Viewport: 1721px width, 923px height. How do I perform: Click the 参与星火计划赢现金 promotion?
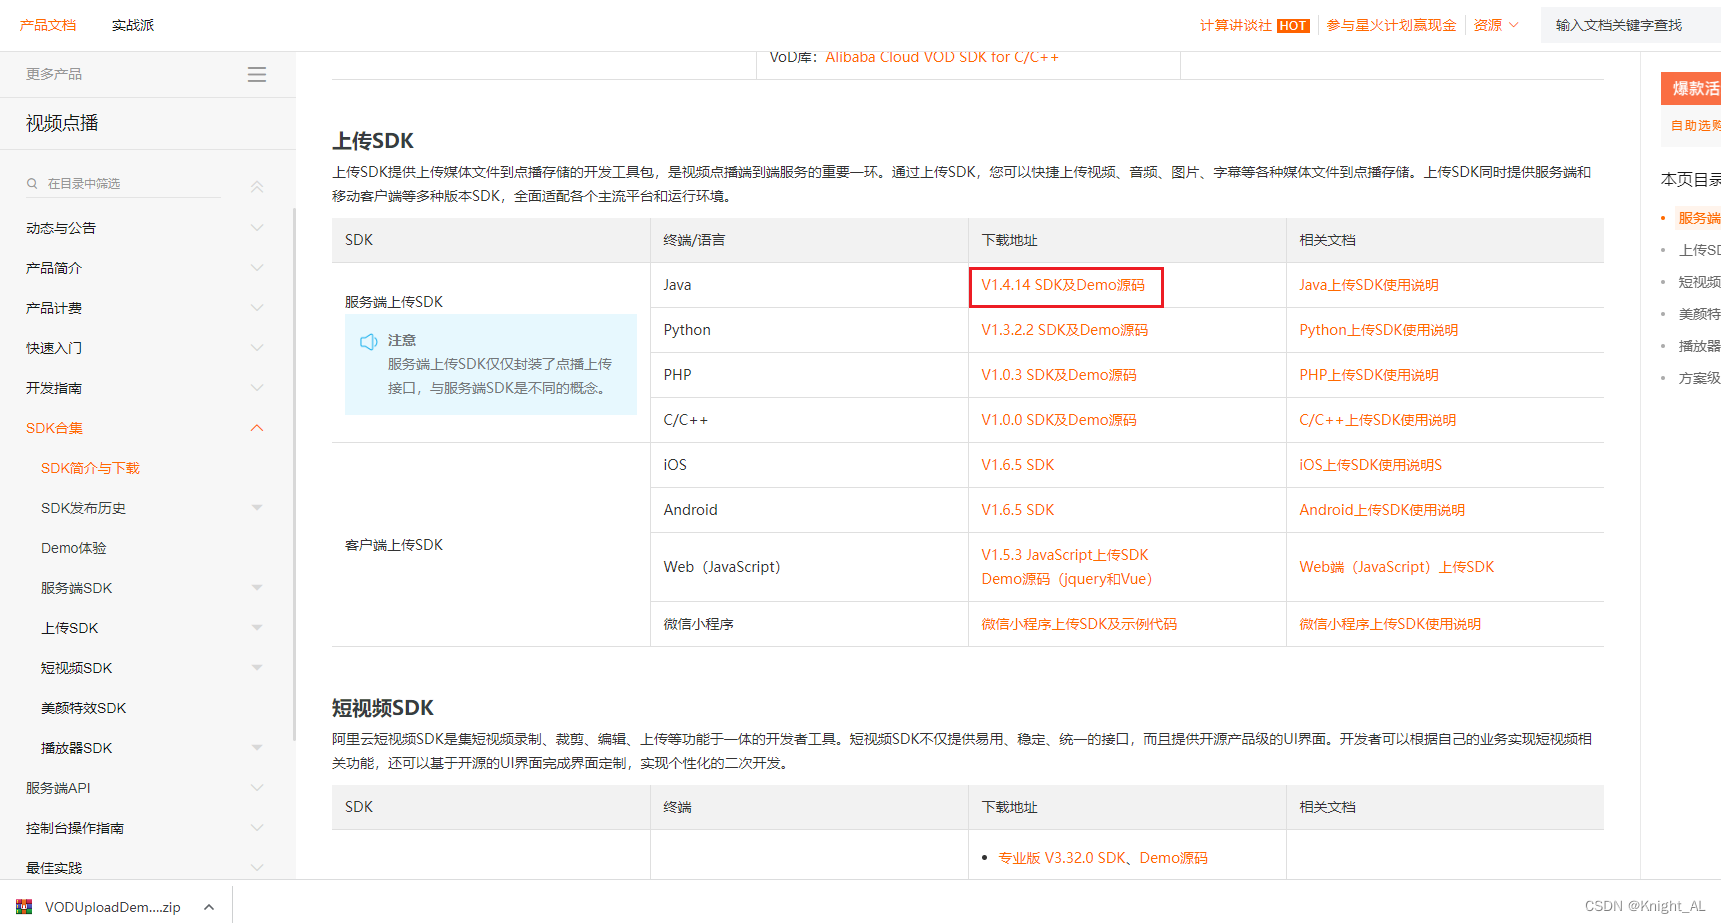(1391, 25)
